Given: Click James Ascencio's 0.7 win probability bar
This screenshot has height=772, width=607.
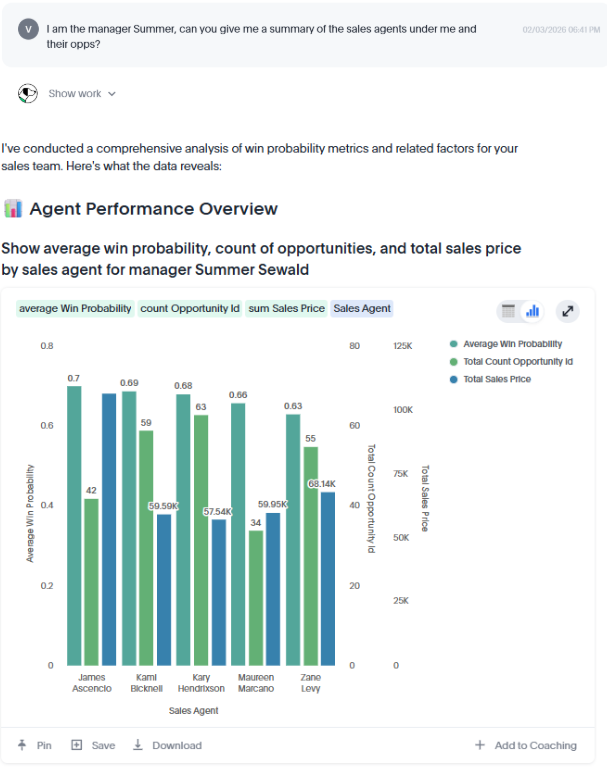Looking at the screenshot, I should 74,525.
